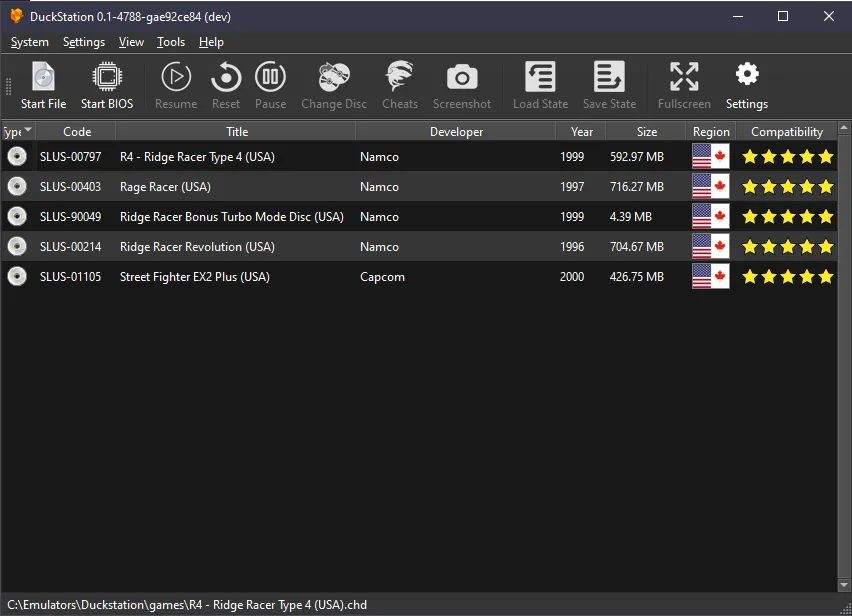Click code SLUS-00403
The width and height of the screenshot is (852, 616).
(x=70, y=187)
